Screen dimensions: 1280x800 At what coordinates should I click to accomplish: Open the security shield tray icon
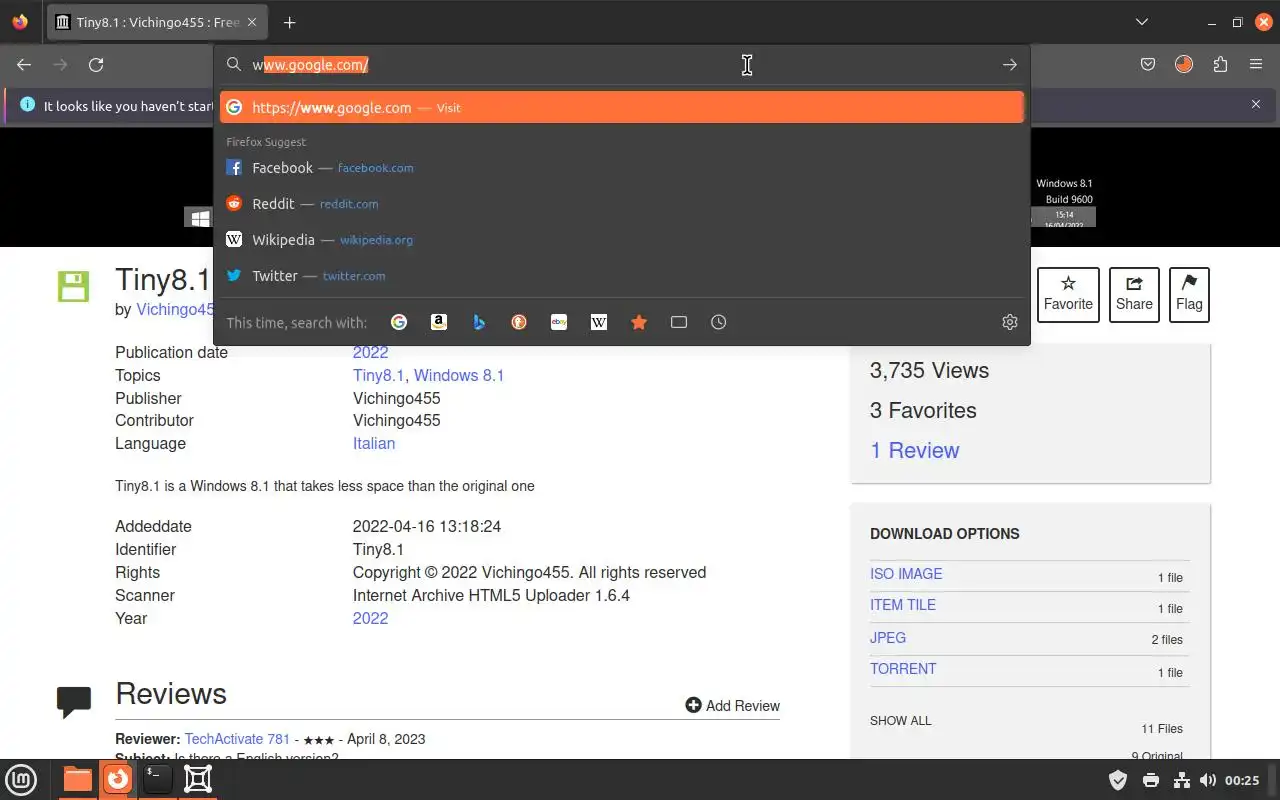pos(1118,780)
